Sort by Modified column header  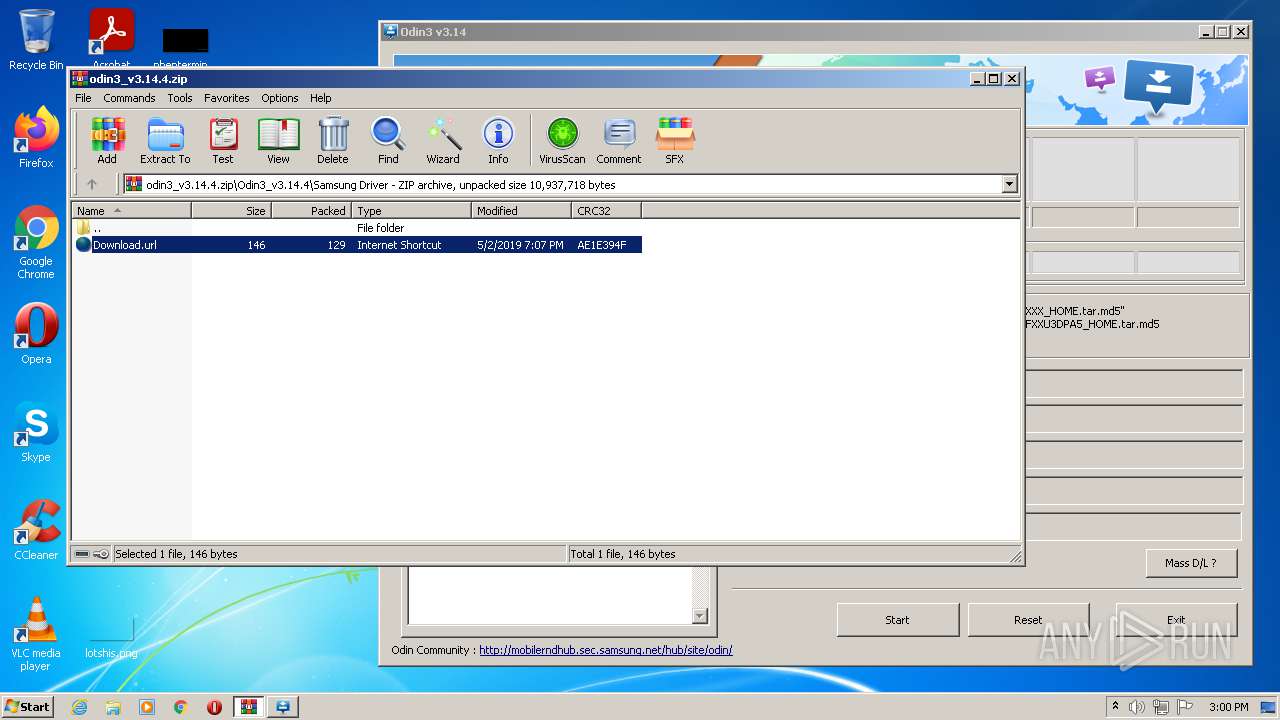[x=521, y=211]
